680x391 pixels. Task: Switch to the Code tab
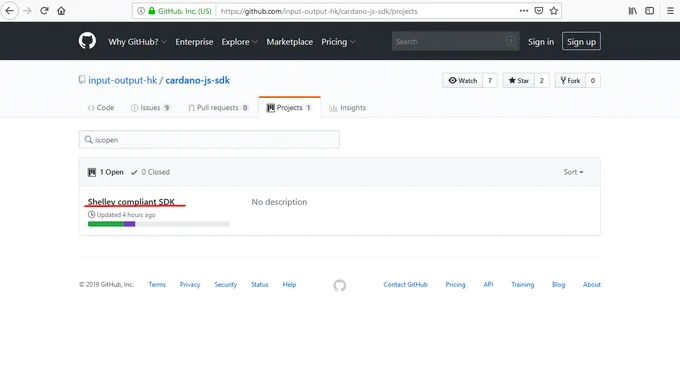[101, 108]
